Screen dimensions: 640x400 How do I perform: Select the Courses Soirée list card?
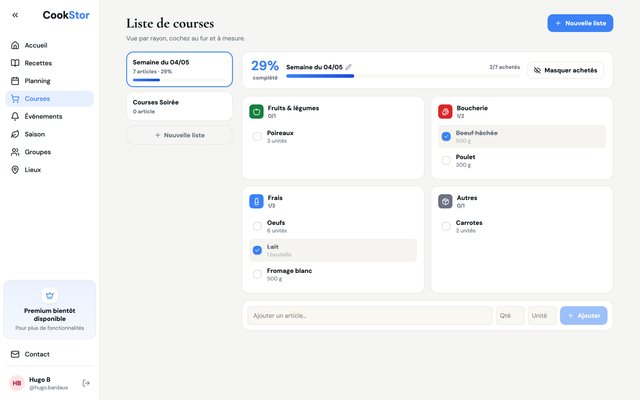[x=180, y=106]
